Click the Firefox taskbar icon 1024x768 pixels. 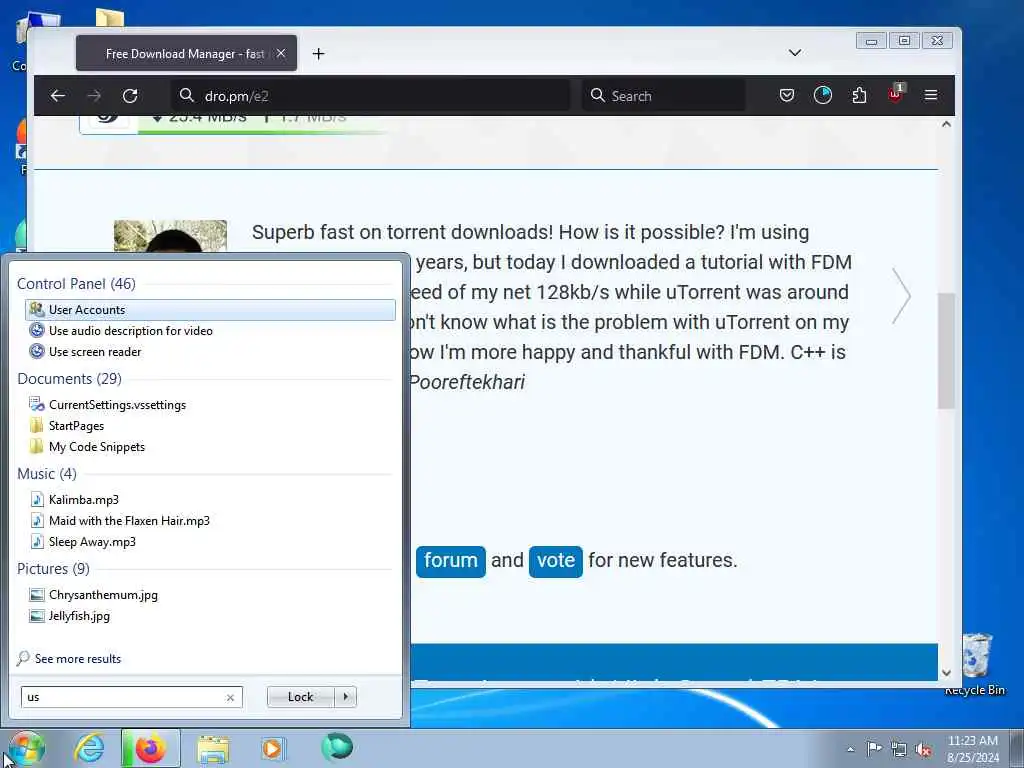150,748
